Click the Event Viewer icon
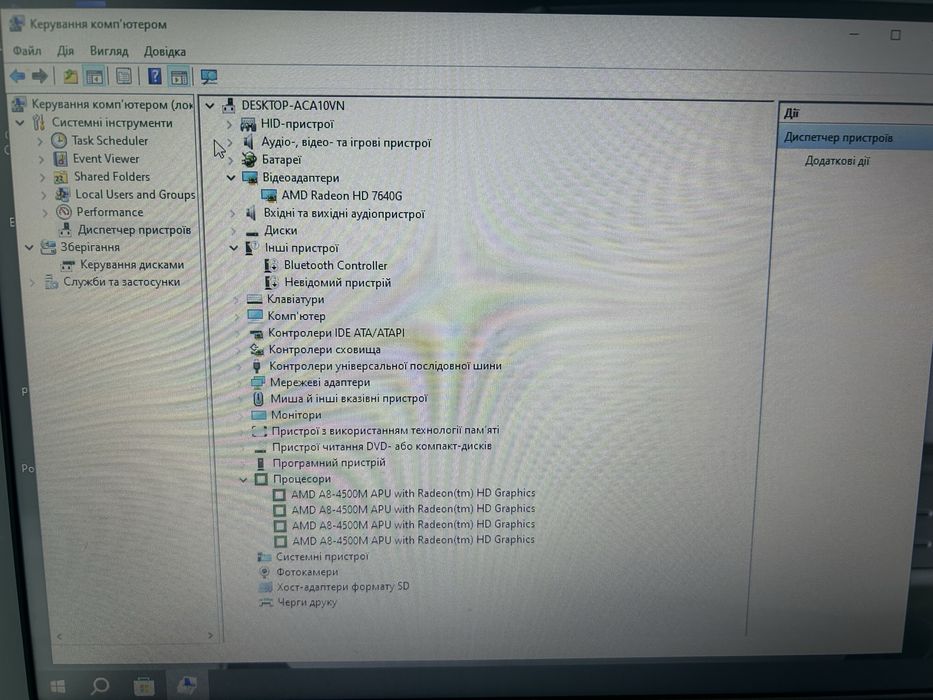Screen dimensions: 933x700 coord(60,159)
